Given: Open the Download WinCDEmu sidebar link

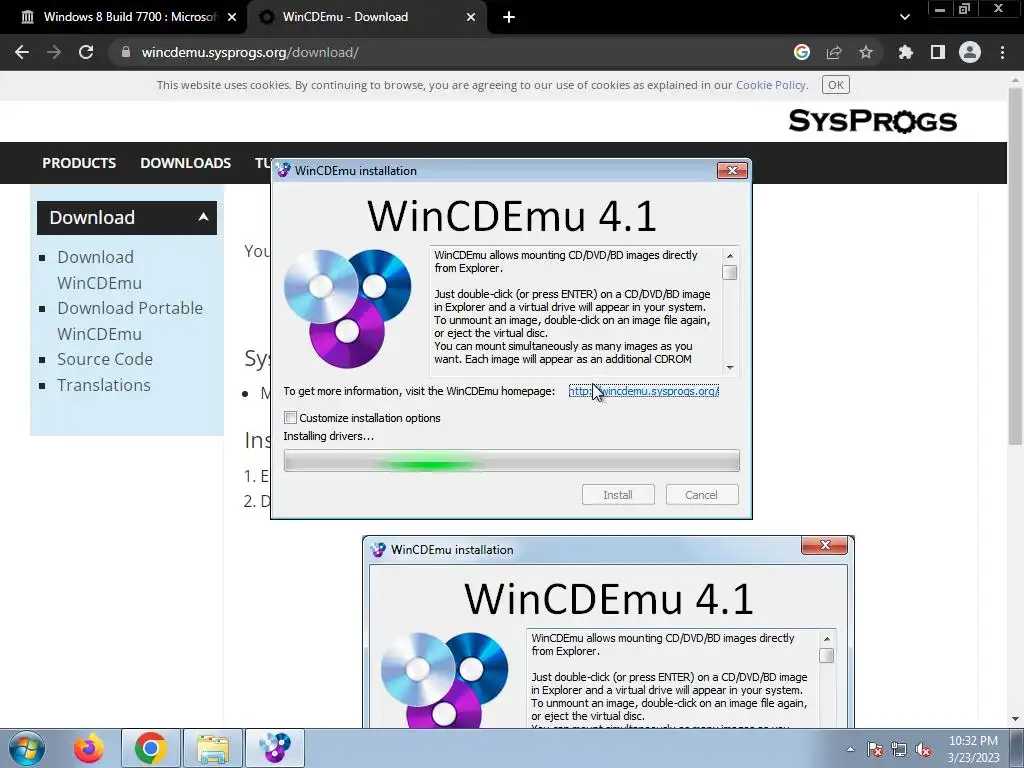Looking at the screenshot, I should 99,270.
